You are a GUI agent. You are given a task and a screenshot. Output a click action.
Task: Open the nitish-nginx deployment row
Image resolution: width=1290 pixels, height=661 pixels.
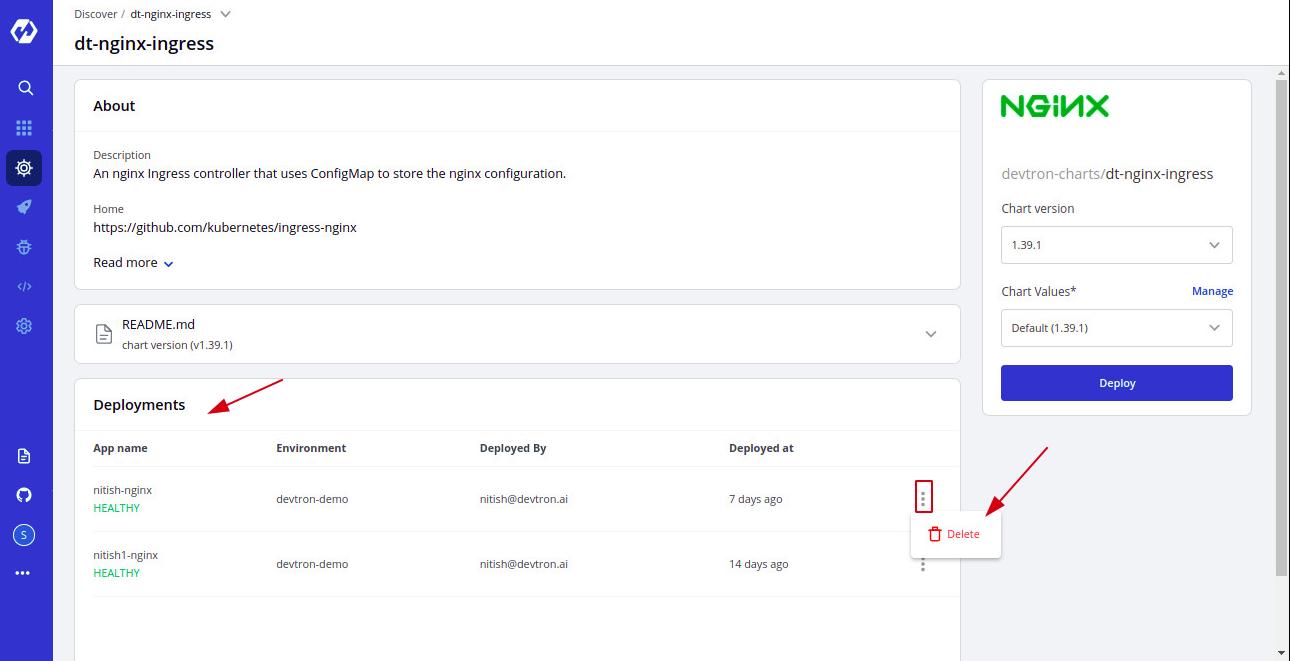(x=123, y=491)
